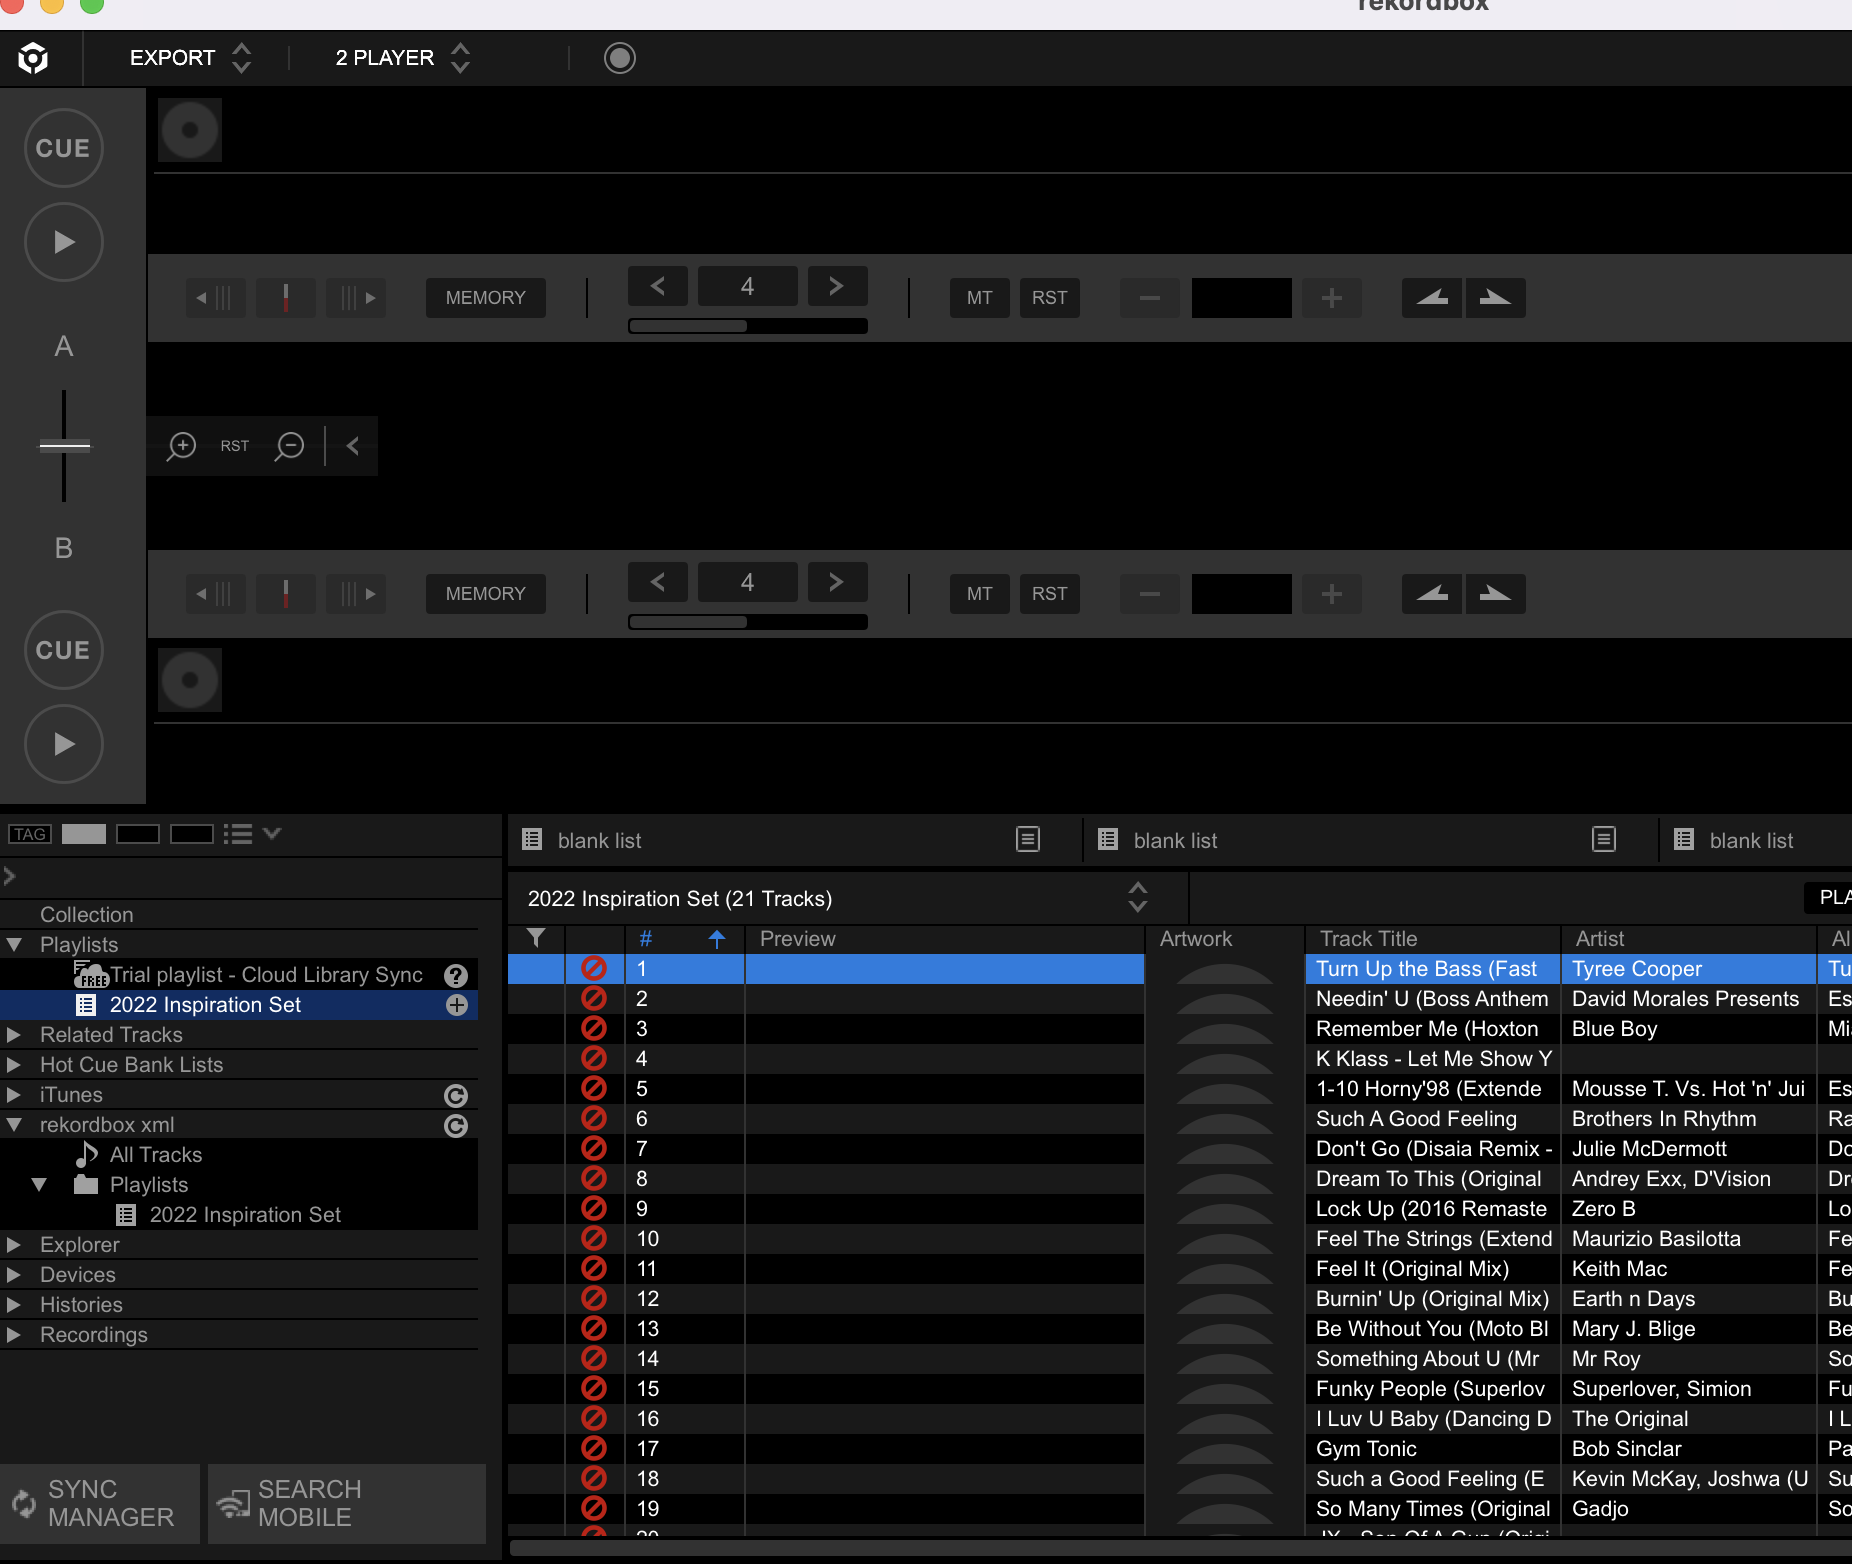Click the plus icon beside 2022 Inspiration Set
The height and width of the screenshot is (1564, 1852).
tap(457, 1005)
